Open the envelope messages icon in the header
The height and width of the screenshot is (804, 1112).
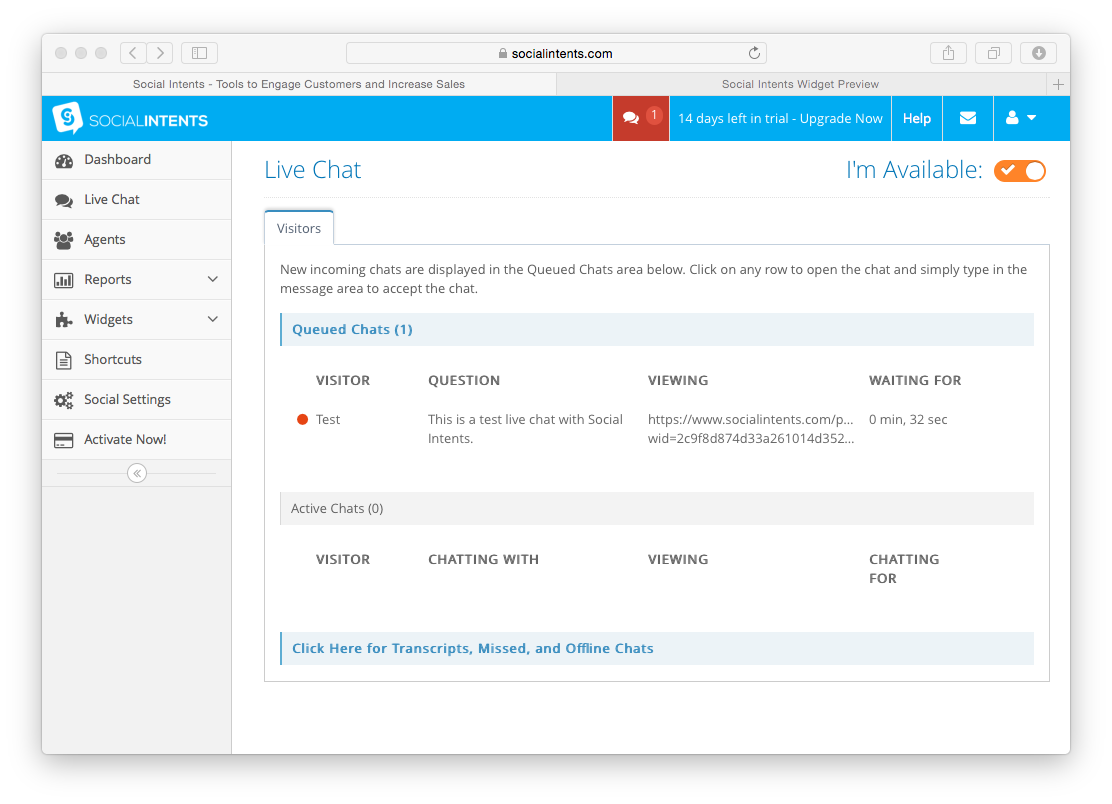967,118
